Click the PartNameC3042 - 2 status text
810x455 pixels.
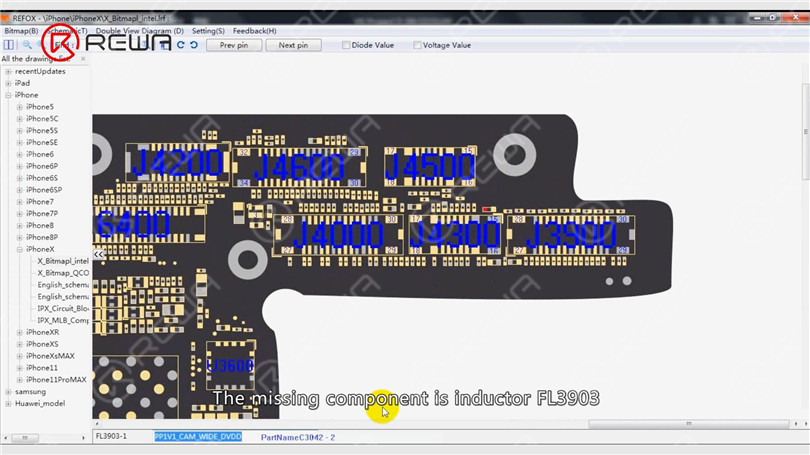pyautogui.click(x=298, y=437)
